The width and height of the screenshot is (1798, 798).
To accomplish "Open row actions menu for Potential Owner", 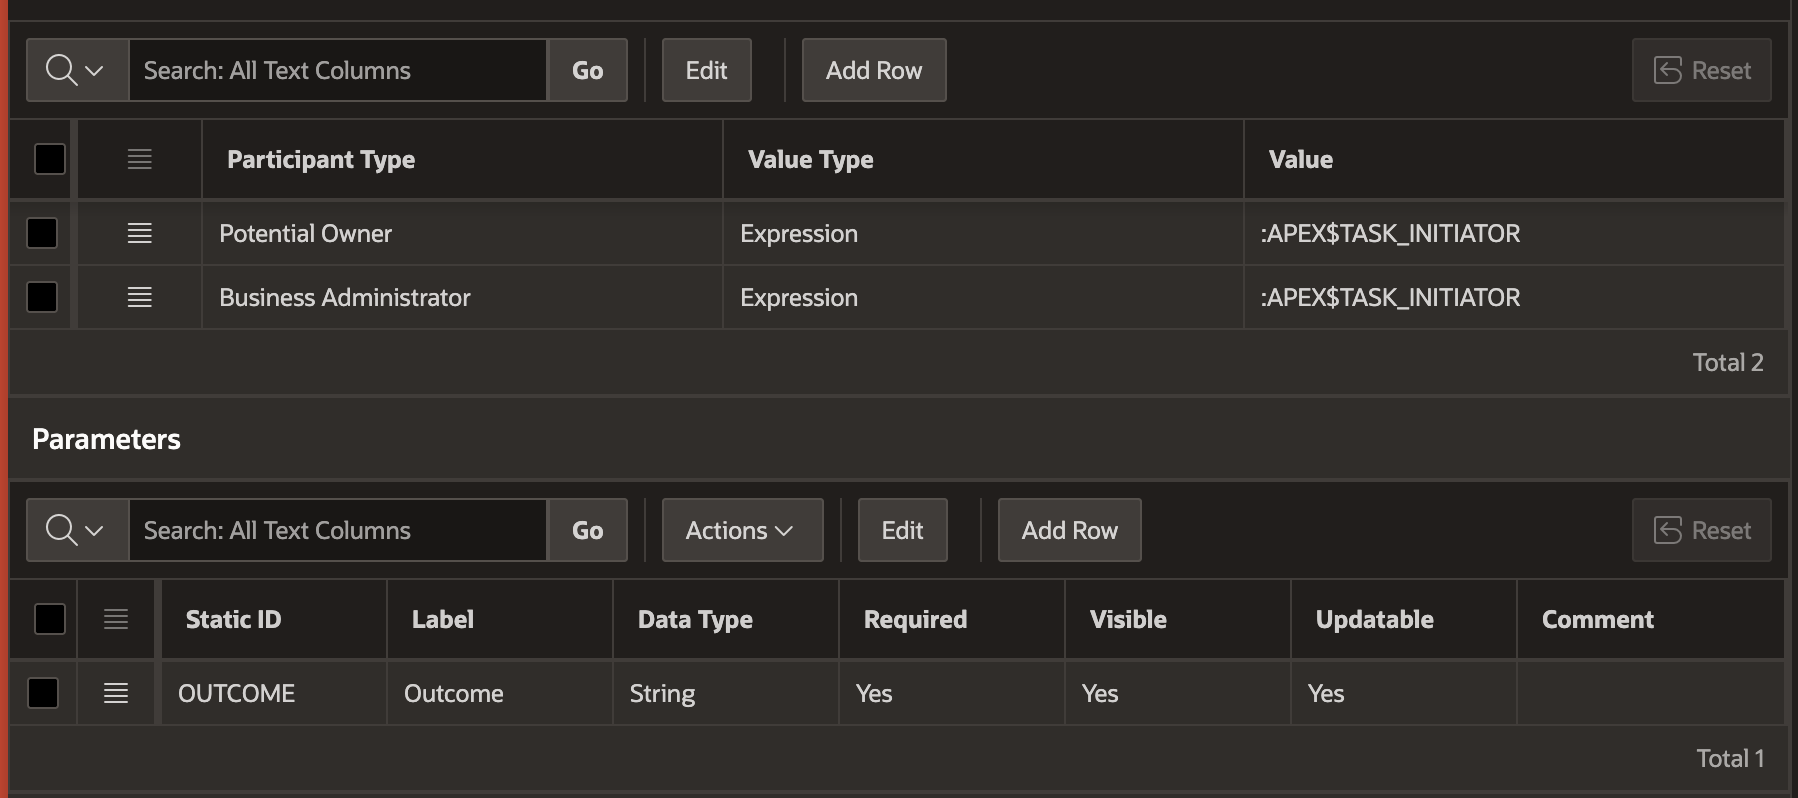I will 140,233.
